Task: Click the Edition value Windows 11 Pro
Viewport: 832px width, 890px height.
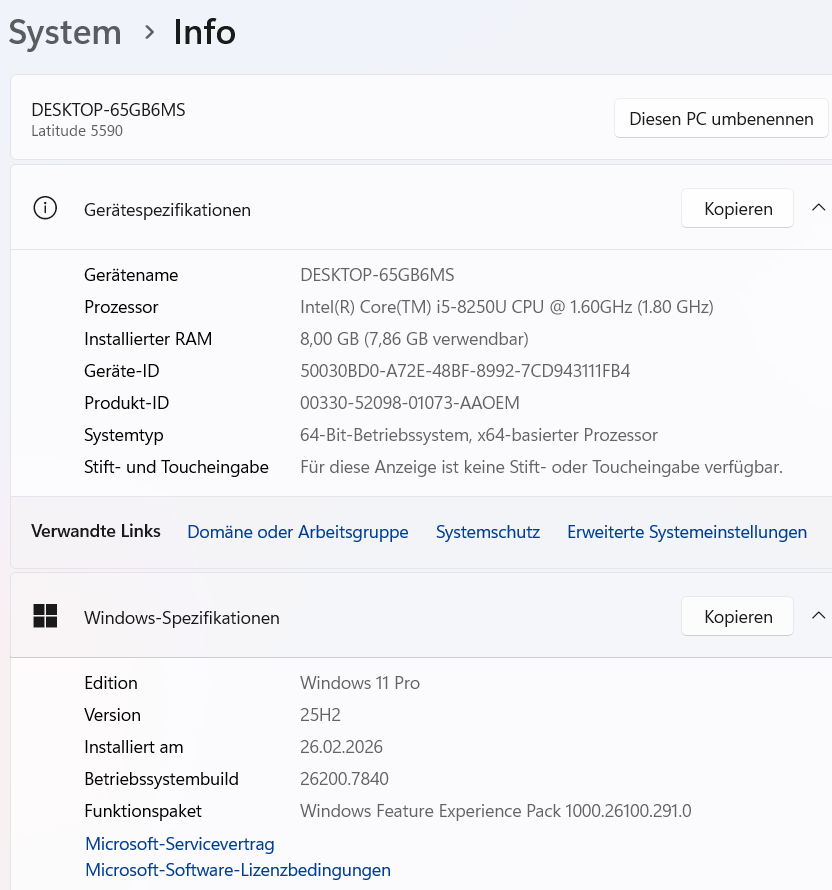Action: (x=360, y=683)
